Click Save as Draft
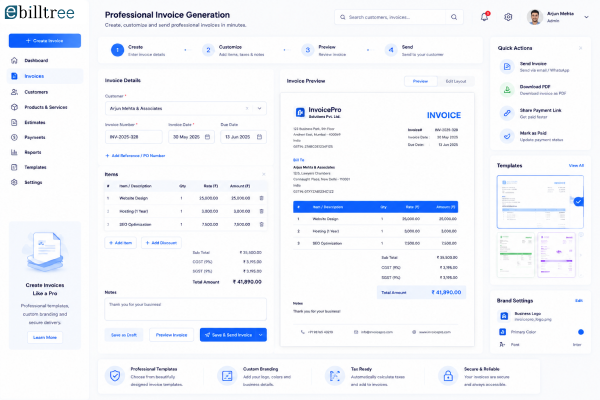This screenshot has width=600, height=400. [124, 335]
